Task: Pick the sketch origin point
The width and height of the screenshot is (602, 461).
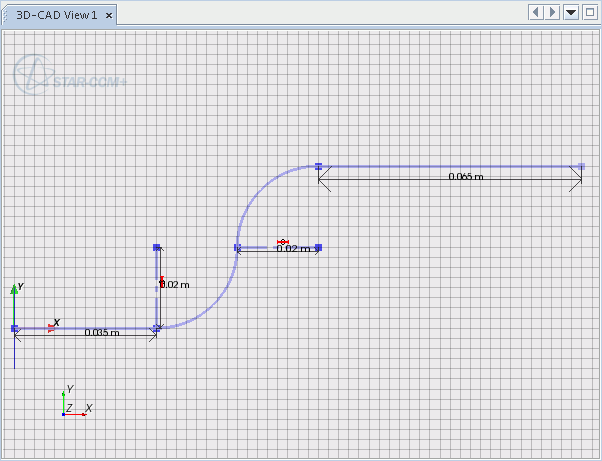Action: point(15,328)
